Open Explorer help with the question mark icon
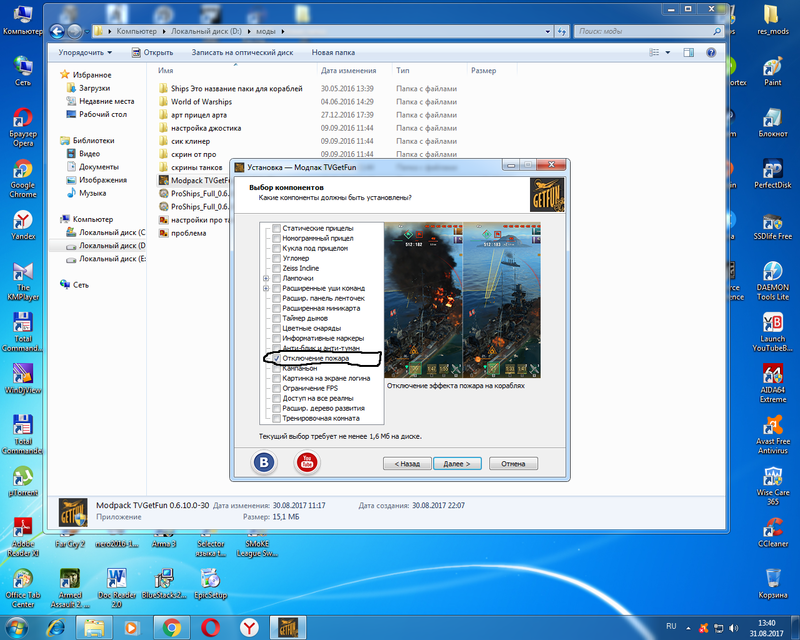Viewport: 800px width, 640px height. [711, 53]
